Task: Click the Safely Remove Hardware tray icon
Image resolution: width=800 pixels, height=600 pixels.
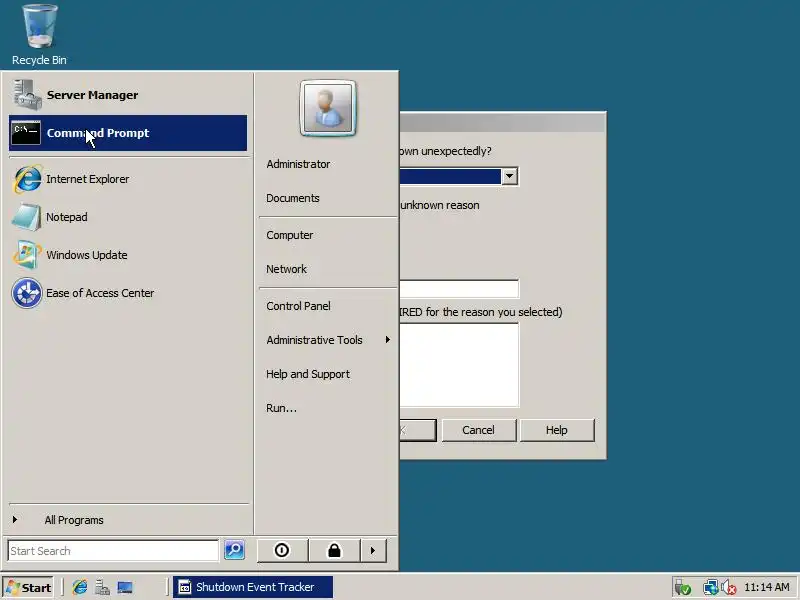Action: (683, 588)
